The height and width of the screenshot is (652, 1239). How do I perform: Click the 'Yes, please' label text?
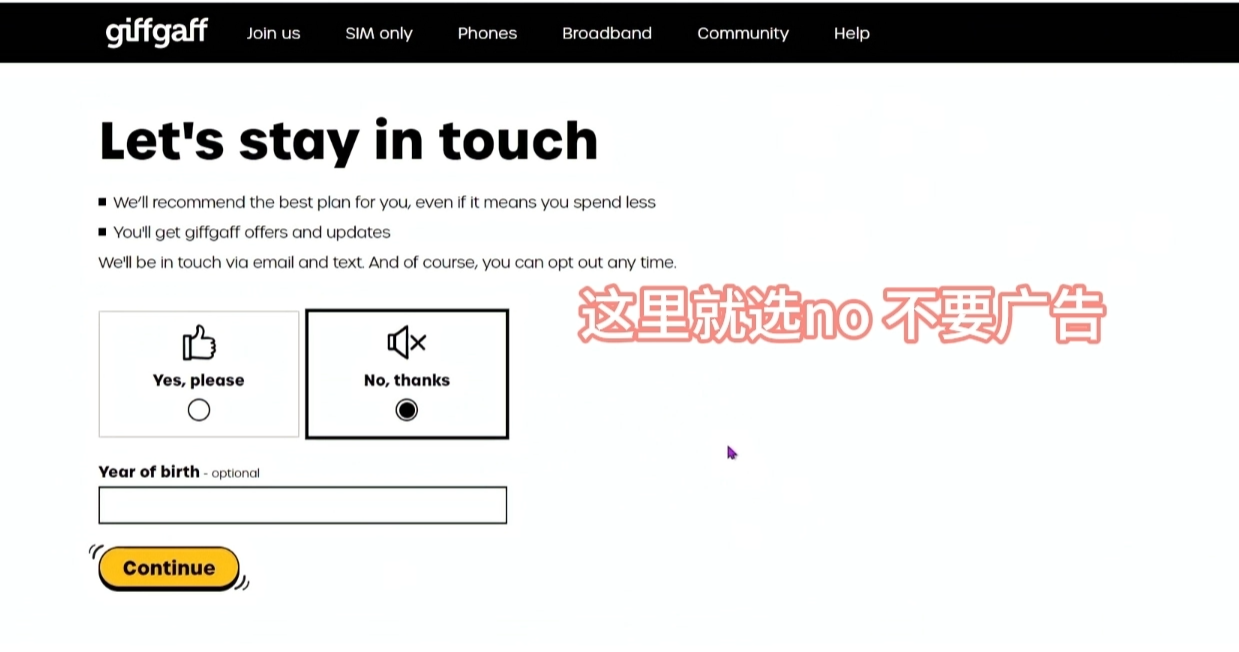[x=199, y=380]
